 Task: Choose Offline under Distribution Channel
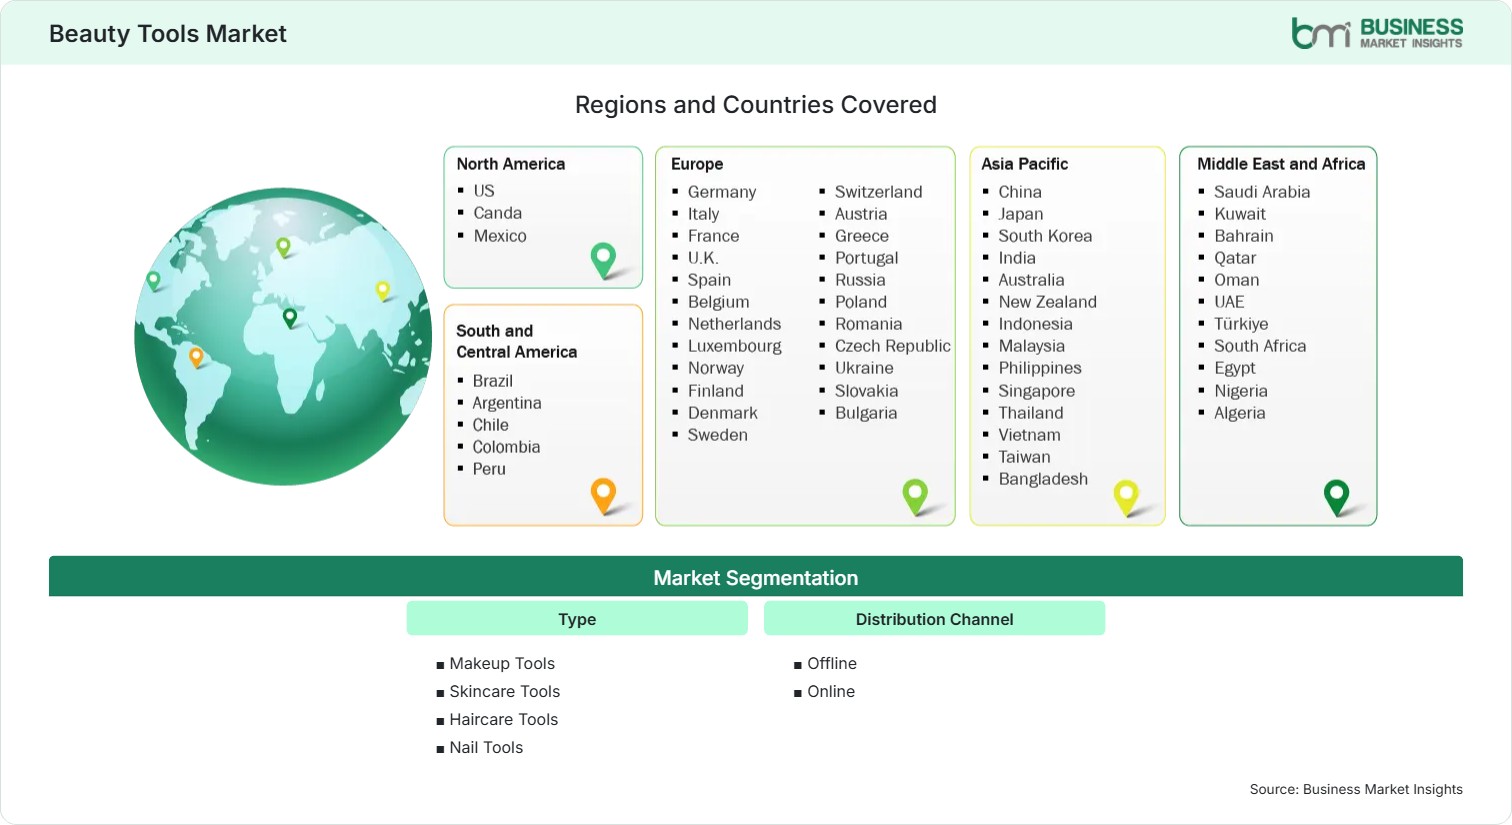tap(832, 663)
